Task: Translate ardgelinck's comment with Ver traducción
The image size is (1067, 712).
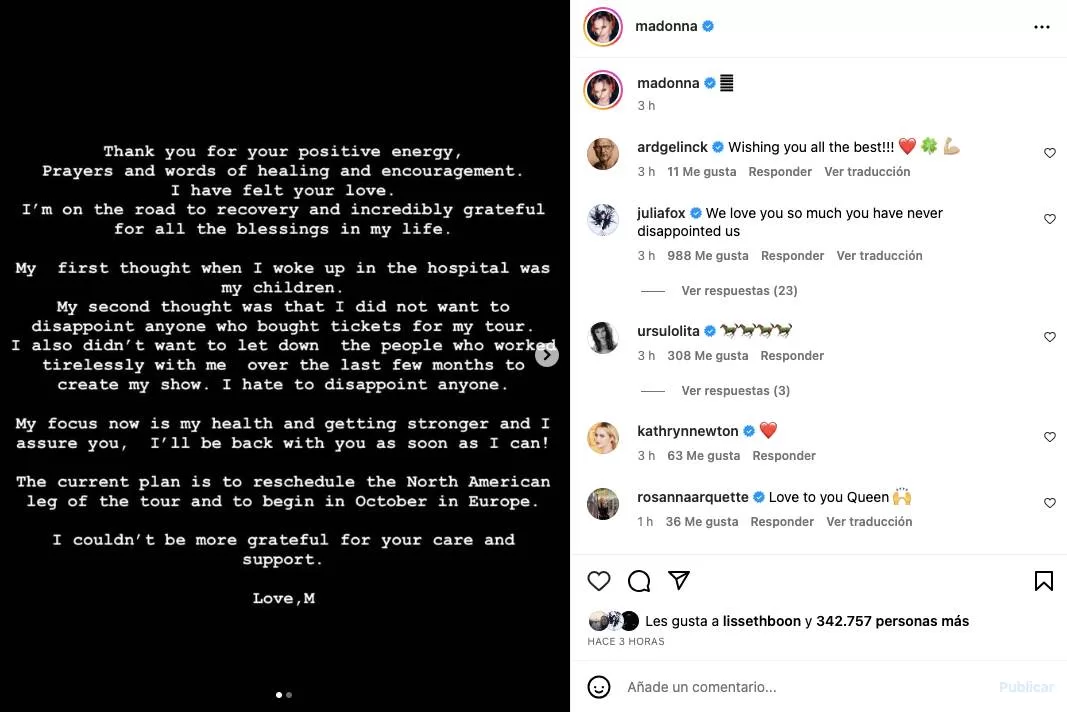Action: point(867,172)
